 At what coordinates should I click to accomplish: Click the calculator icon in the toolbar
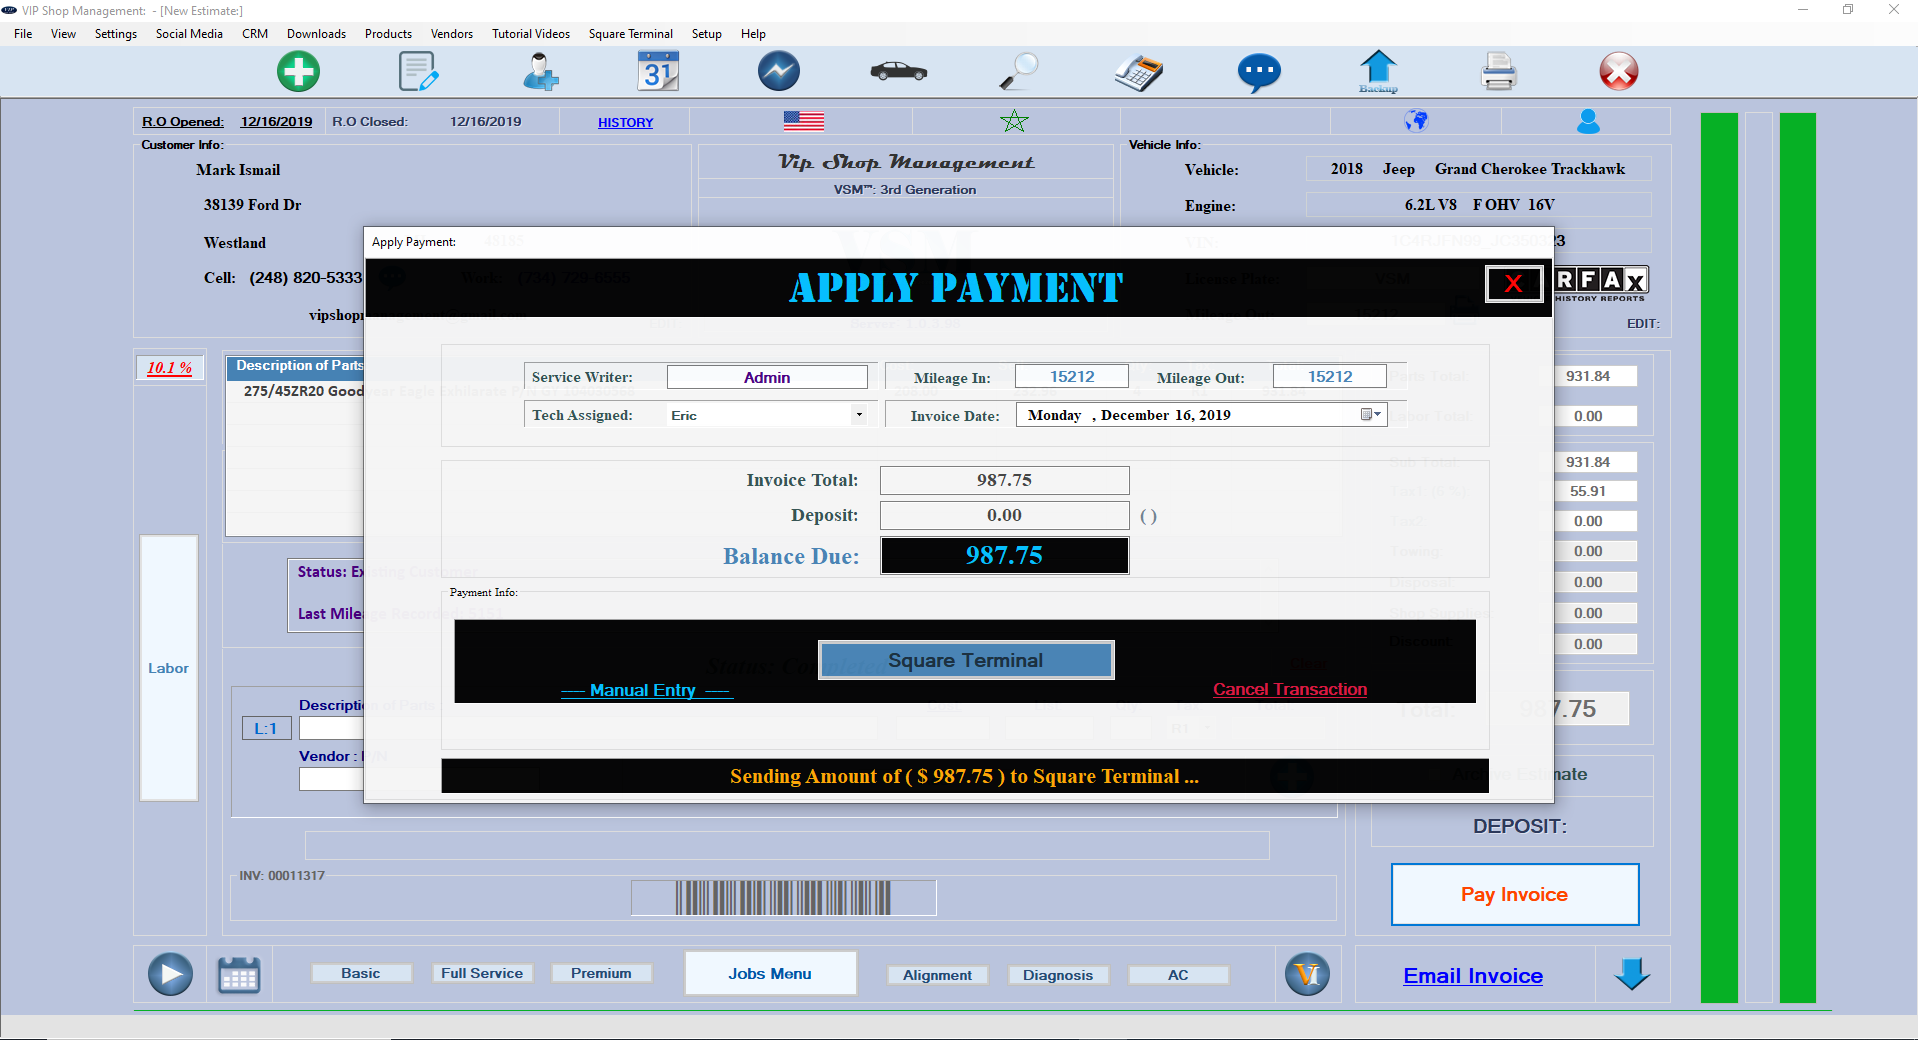click(1139, 72)
